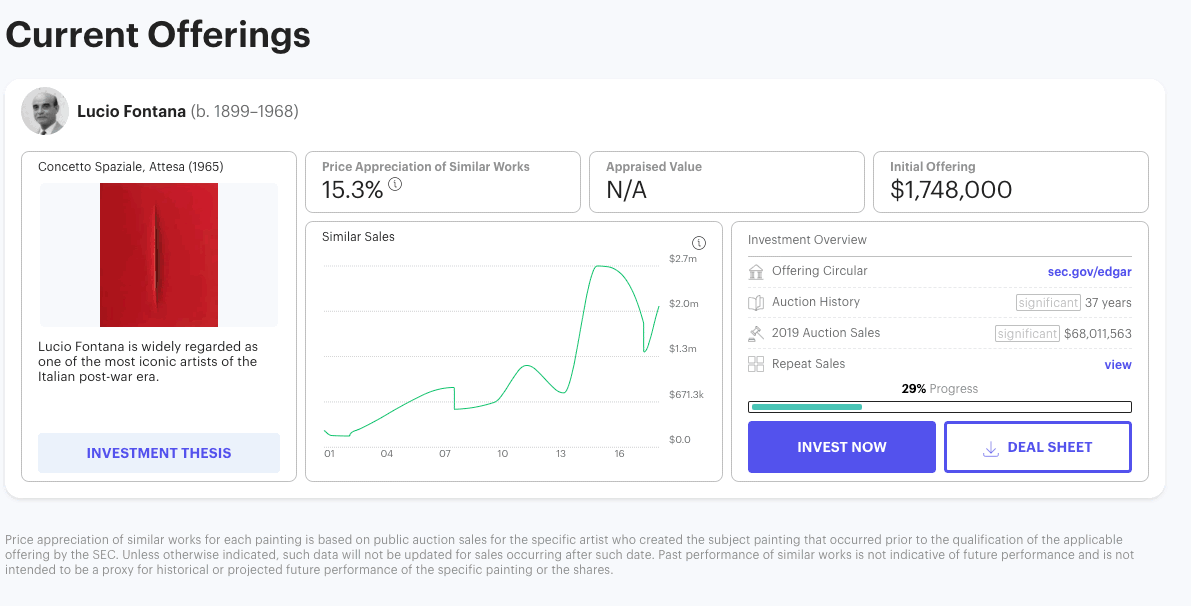Click the Offering Circular bank building icon

click(756, 272)
